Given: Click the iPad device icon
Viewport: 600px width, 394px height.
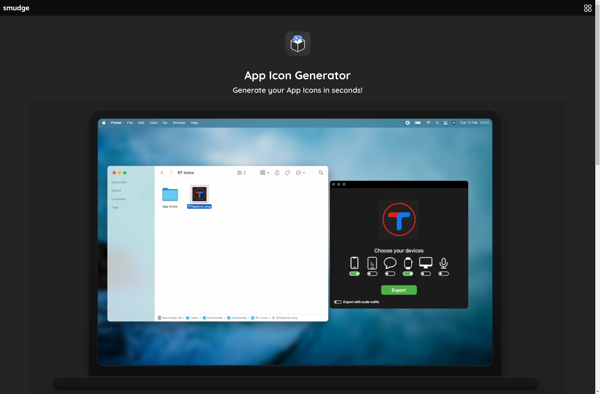Looking at the screenshot, I should pyautogui.click(x=372, y=263).
